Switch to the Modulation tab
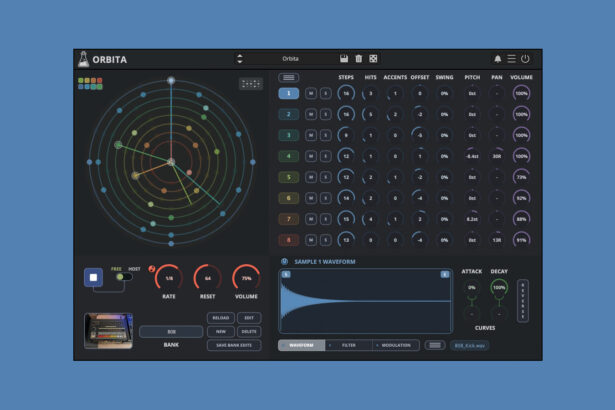Image resolution: width=615 pixels, height=410 pixels. click(x=395, y=345)
